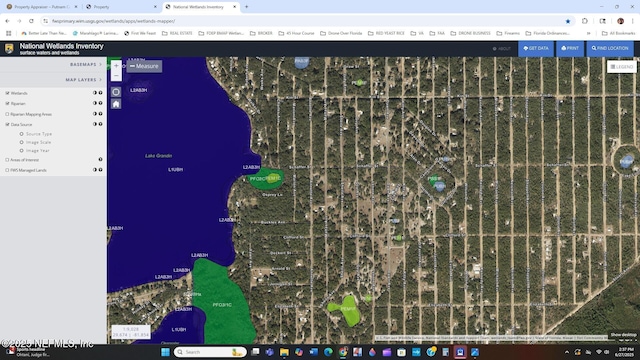The image size is (640, 360).
Task: Open Wetlands layer opacity half-circle icon
Action: click(95, 93)
